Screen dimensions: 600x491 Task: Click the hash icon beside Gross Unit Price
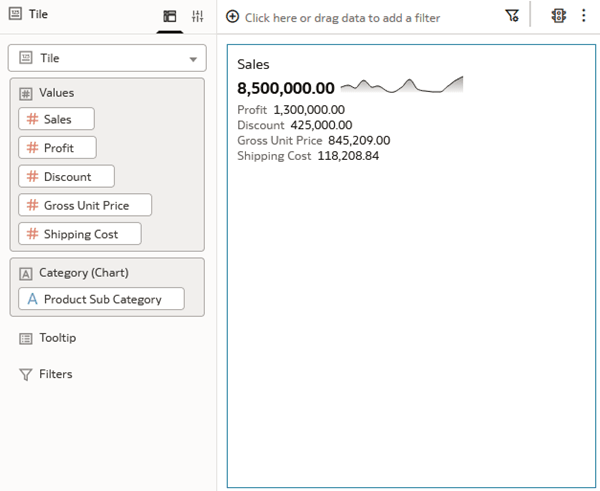(33, 205)
